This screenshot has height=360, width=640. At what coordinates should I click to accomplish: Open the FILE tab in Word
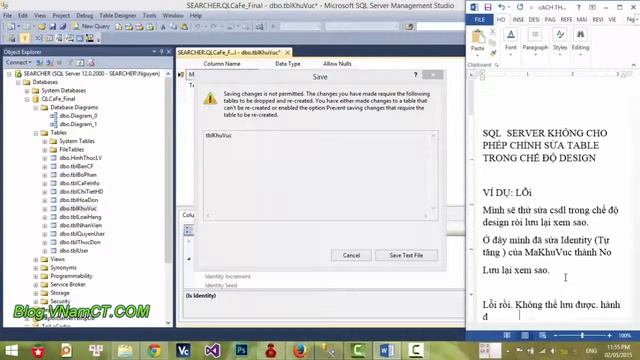pyautogui.click(x=480, y=20)
